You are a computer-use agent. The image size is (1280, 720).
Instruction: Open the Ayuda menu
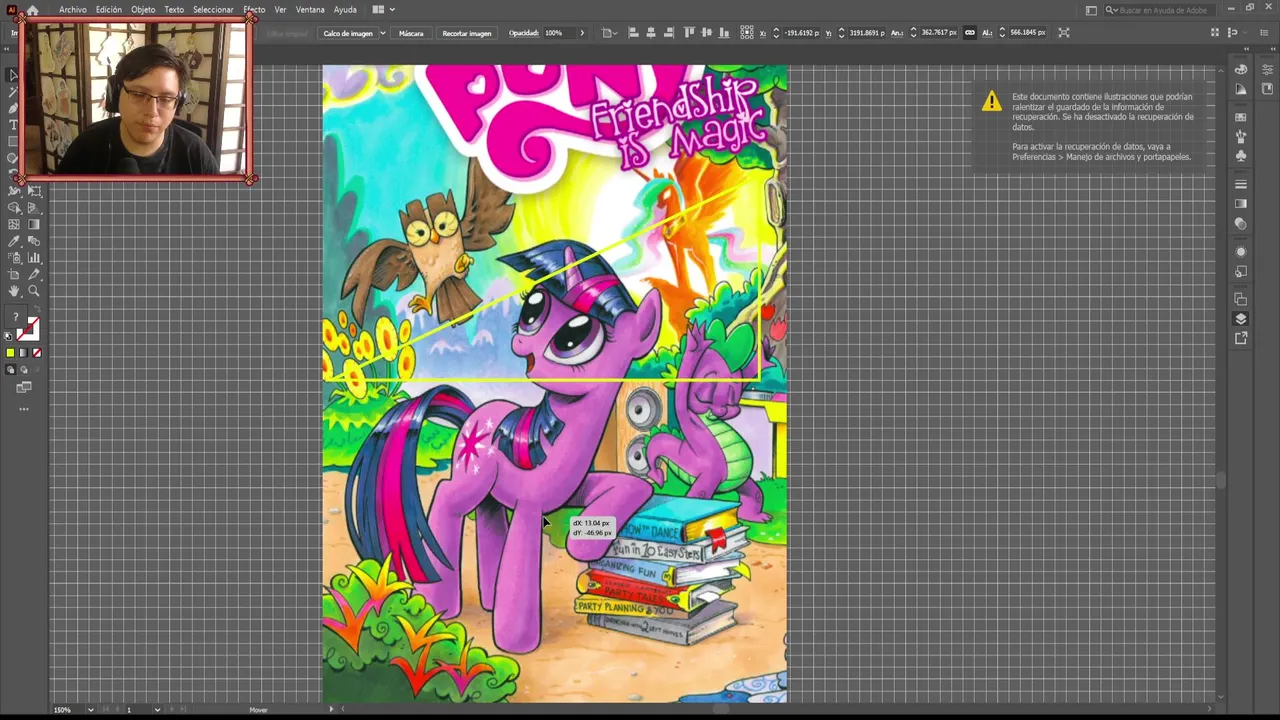[x=345, y=10]
